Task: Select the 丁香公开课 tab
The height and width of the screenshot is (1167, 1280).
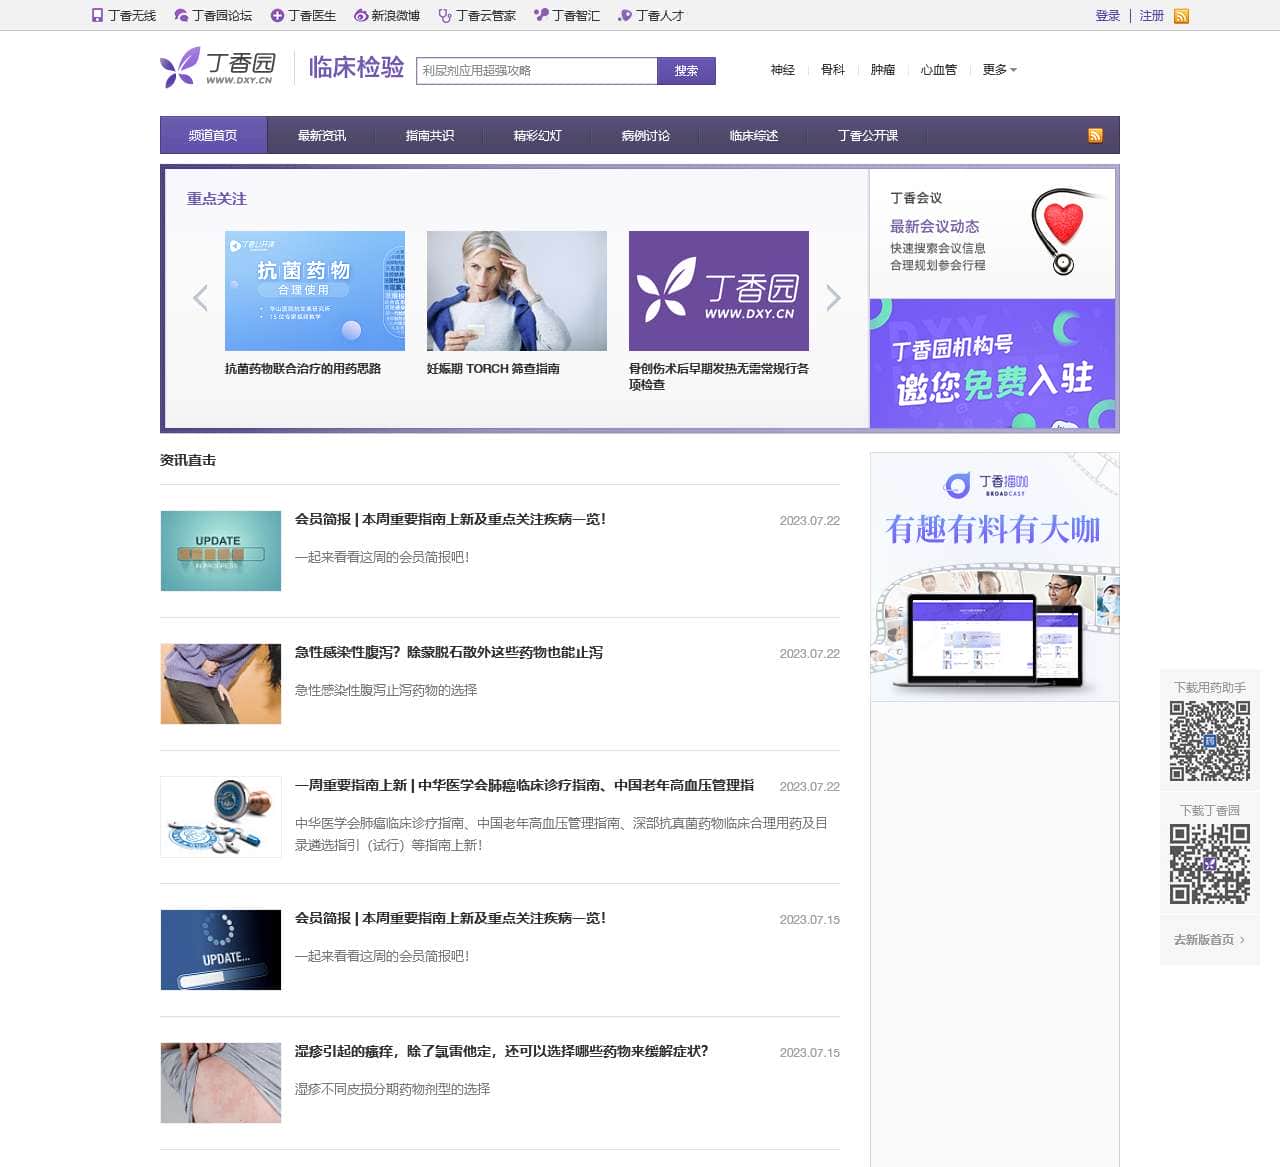Action: 867,135
